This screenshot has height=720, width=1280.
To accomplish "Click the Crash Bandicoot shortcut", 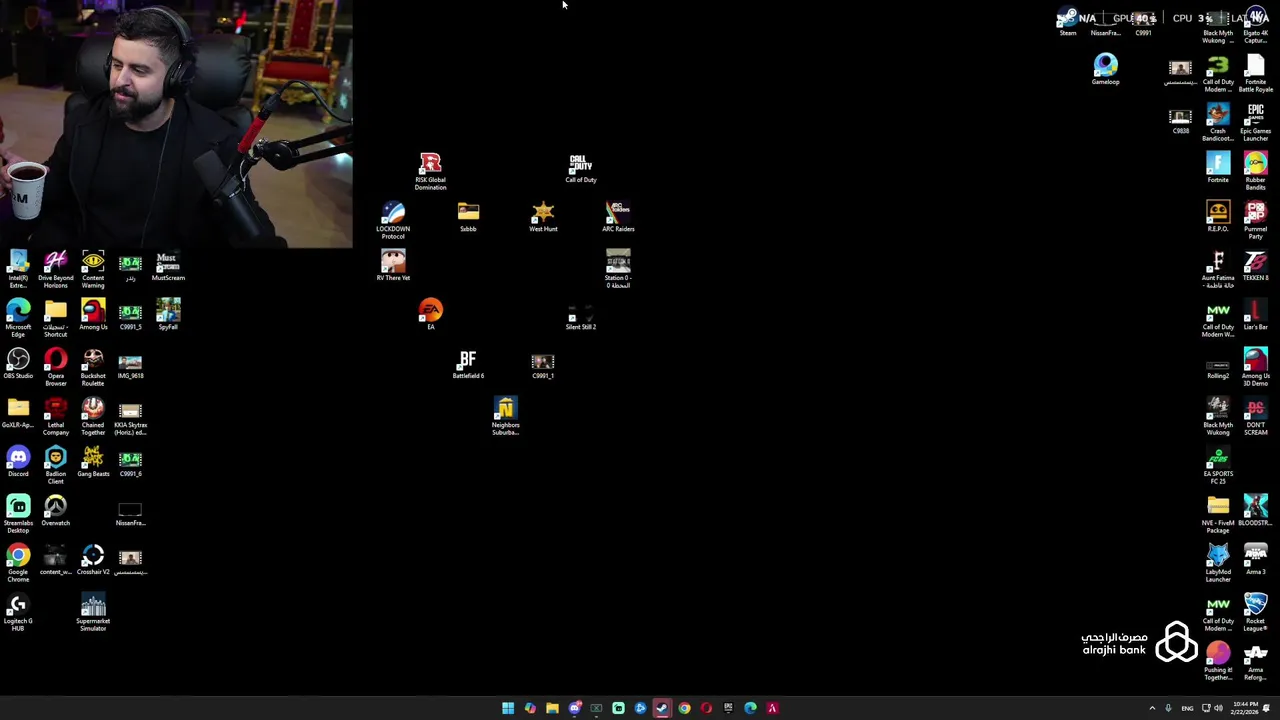I will click(x=1218, y=123).
